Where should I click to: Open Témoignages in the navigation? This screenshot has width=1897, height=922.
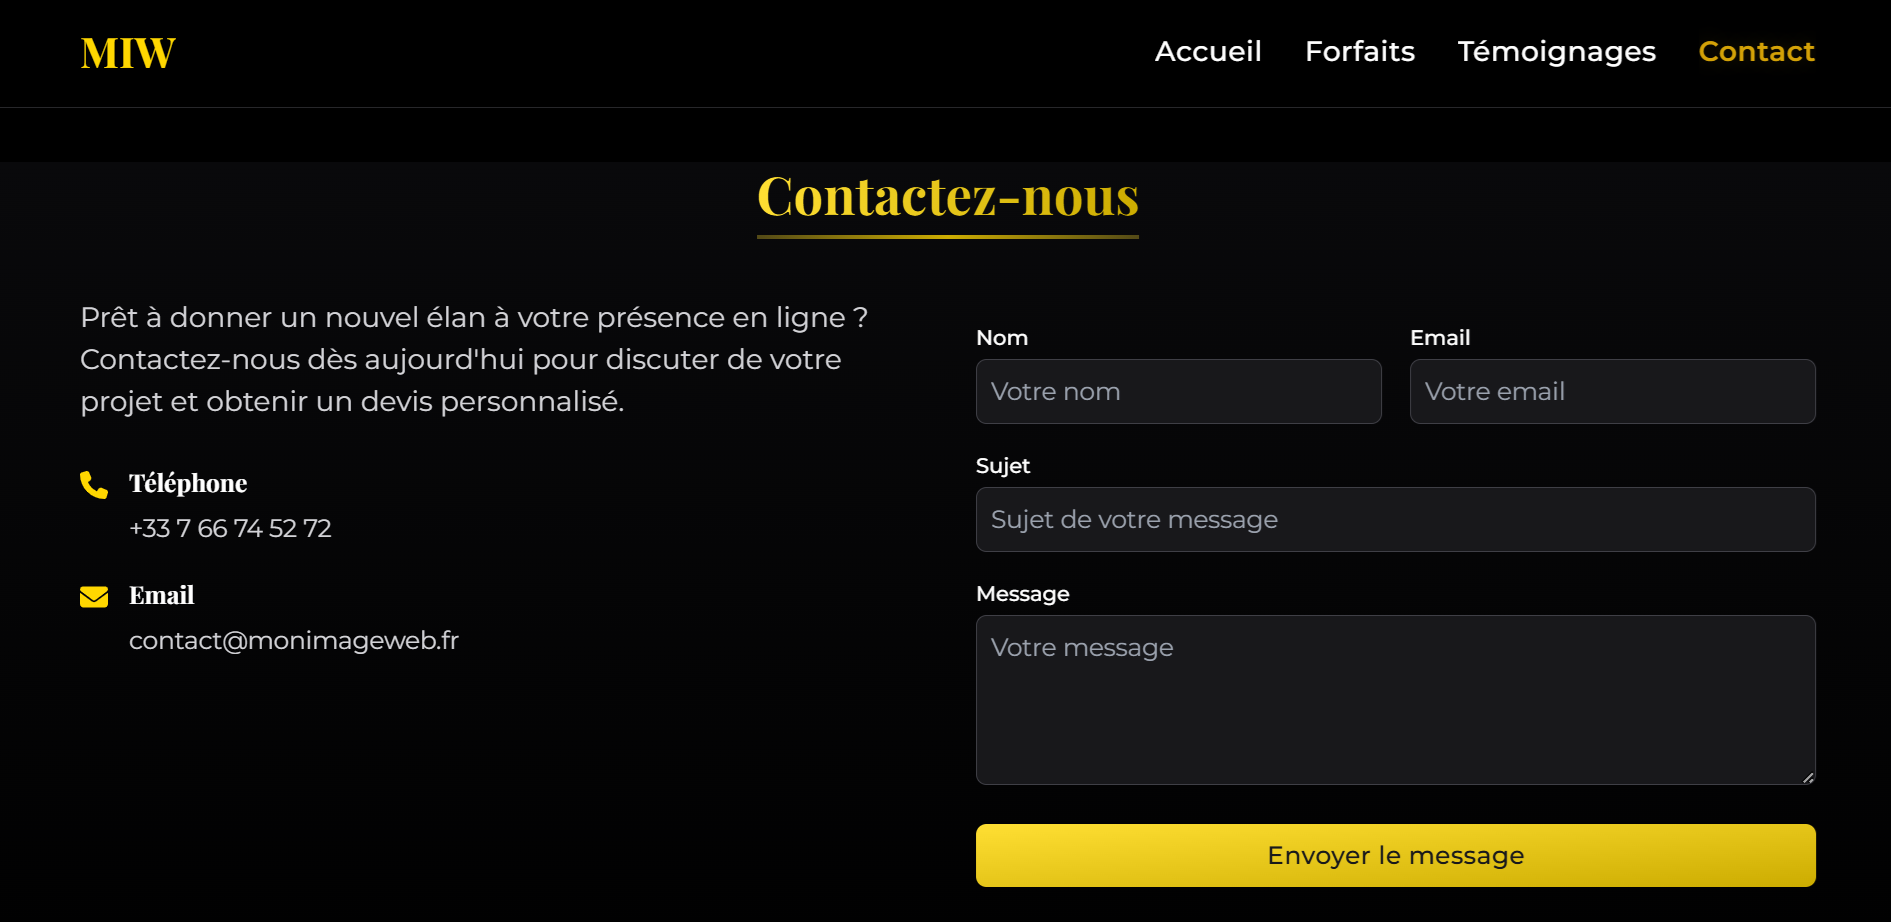[1557, 51]
